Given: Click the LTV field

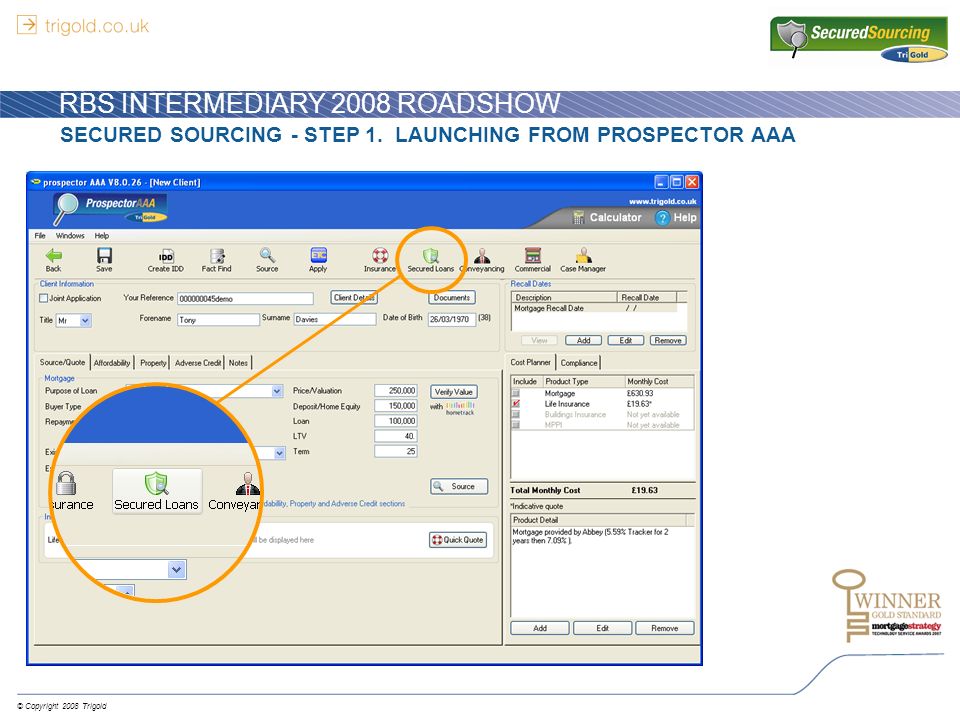Looking at the screenshot, I should [396, 437].
